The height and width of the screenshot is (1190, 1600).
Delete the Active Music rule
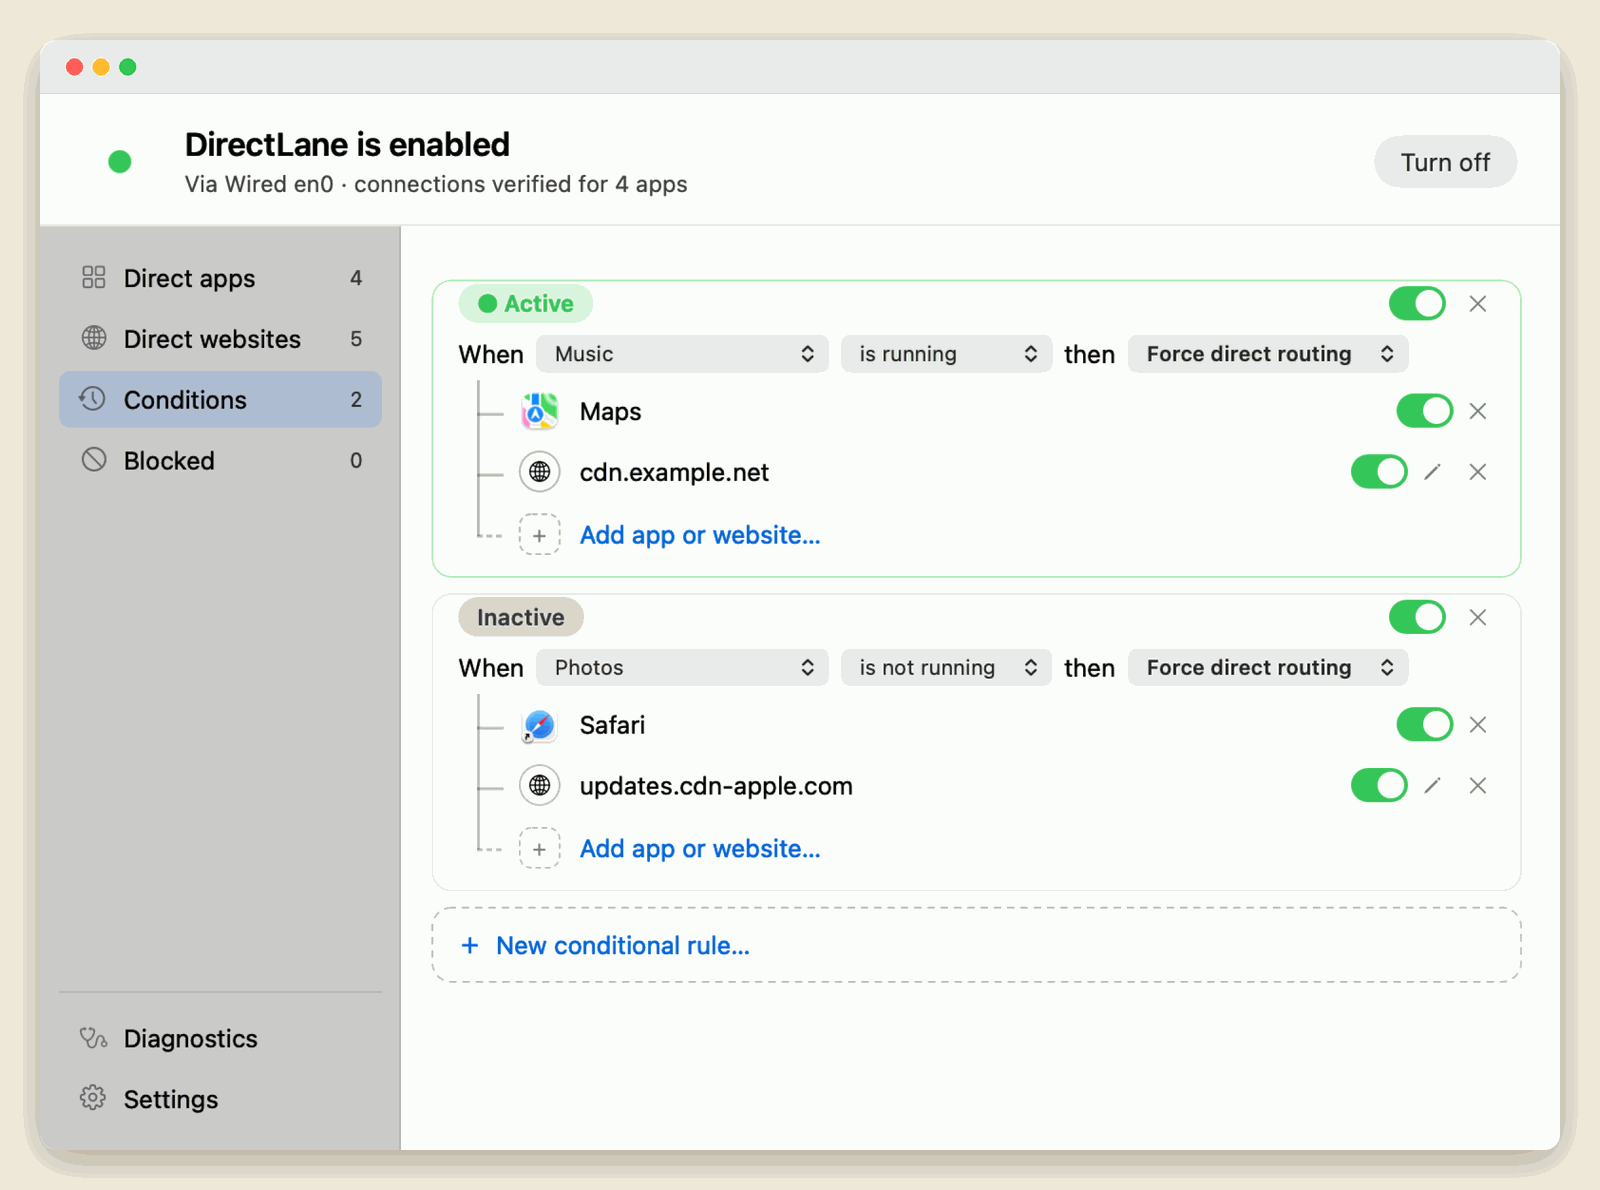pos(1478,304)
